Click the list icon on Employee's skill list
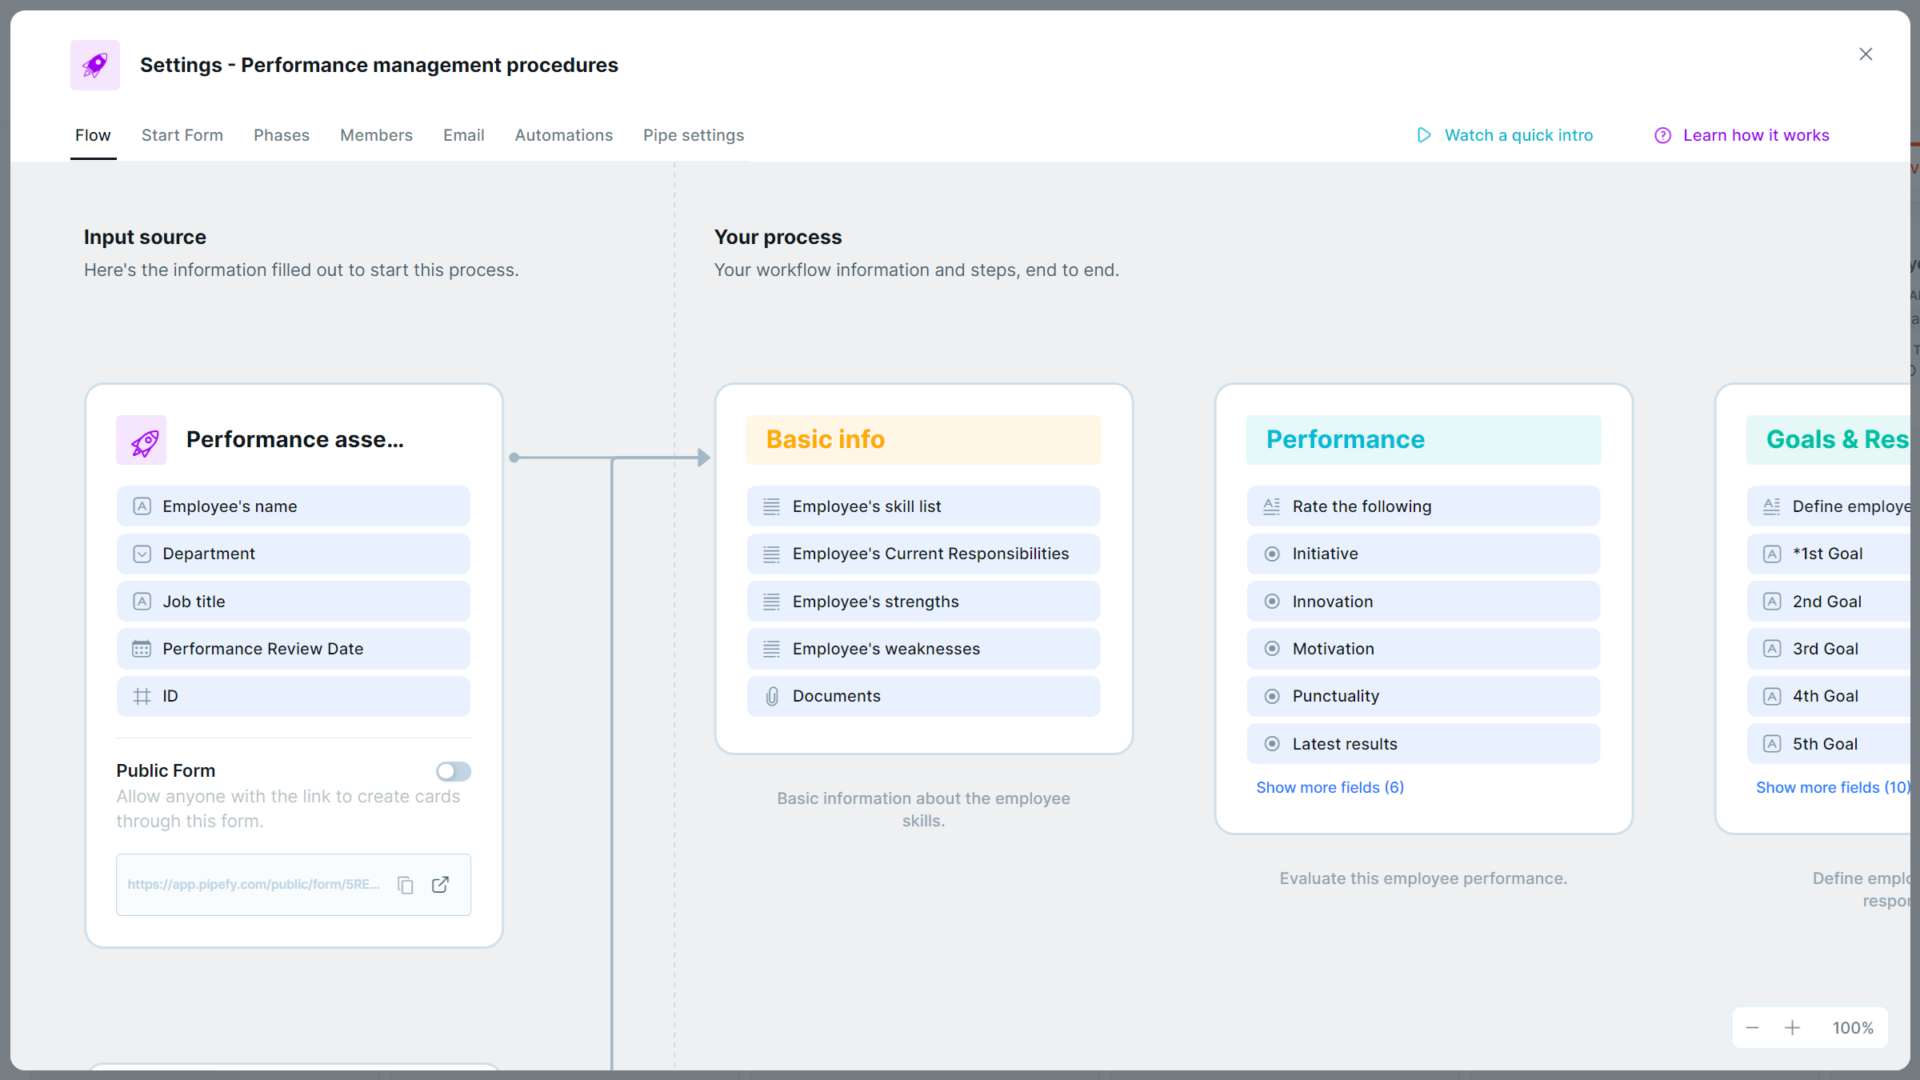 pos(770,506)
